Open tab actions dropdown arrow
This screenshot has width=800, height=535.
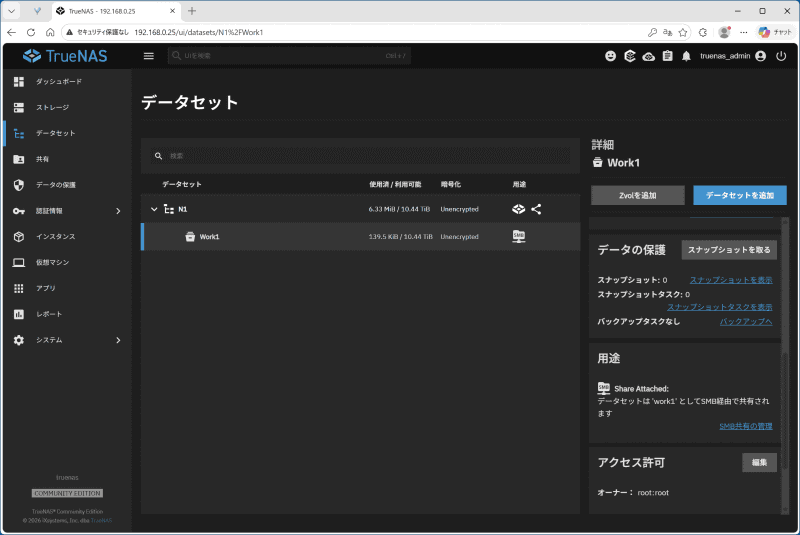click(x=11, y=11)
